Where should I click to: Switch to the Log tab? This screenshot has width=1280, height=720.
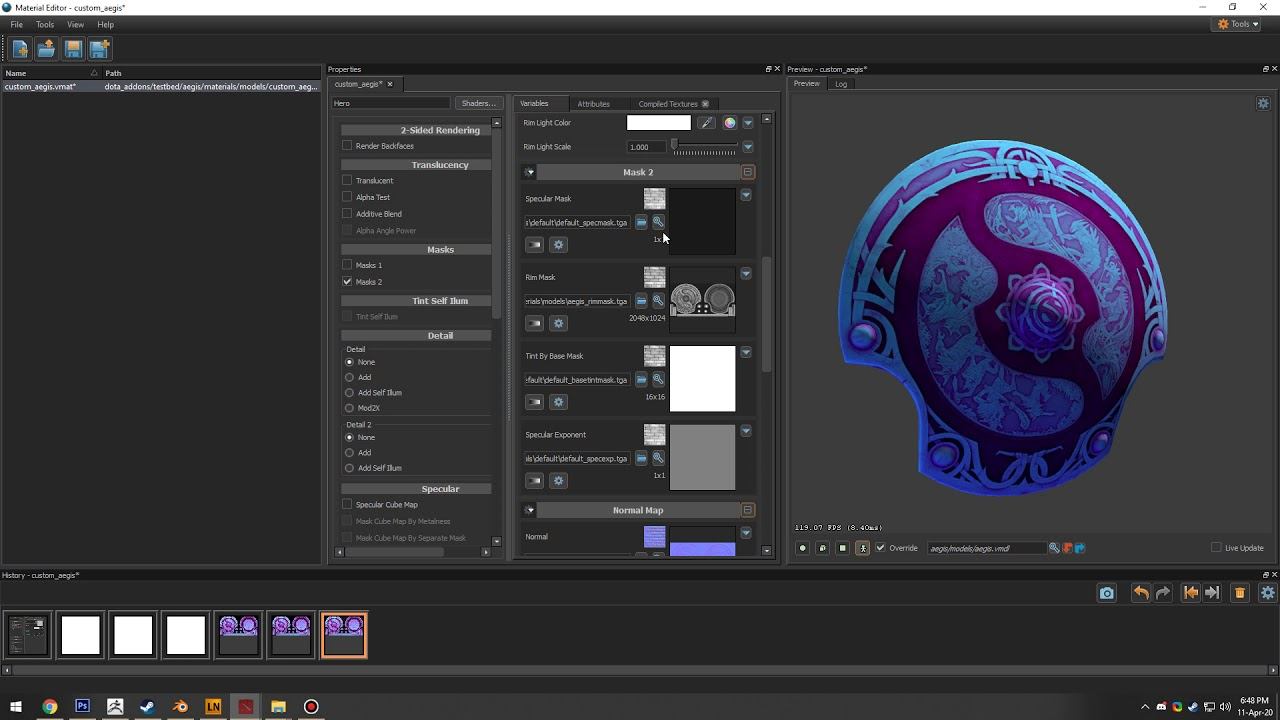pos(841,84)
